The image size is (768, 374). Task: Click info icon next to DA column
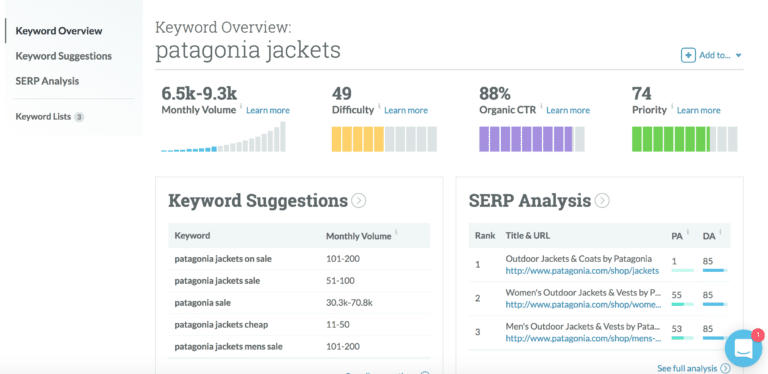click(x=720, y=232)
